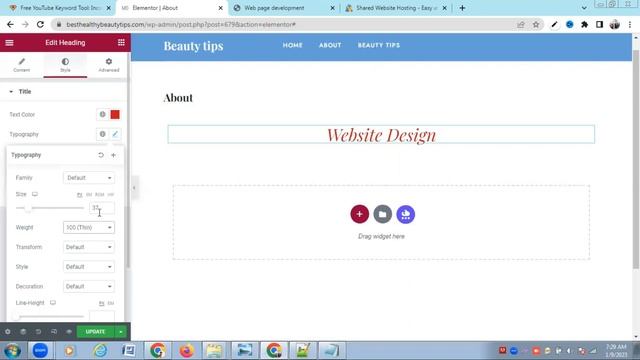
Task: Open the Elementor hamburger menu
Action: (9, 42)
